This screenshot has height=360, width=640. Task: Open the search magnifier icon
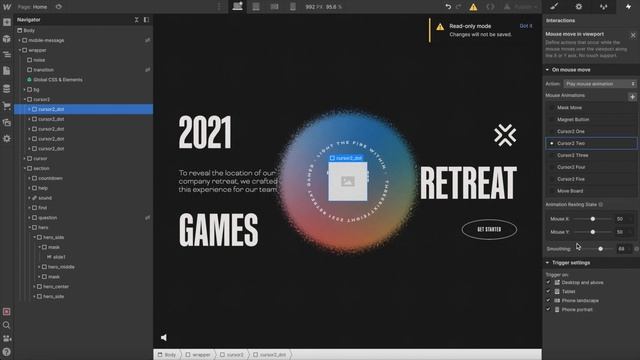(x=7, y=325)
